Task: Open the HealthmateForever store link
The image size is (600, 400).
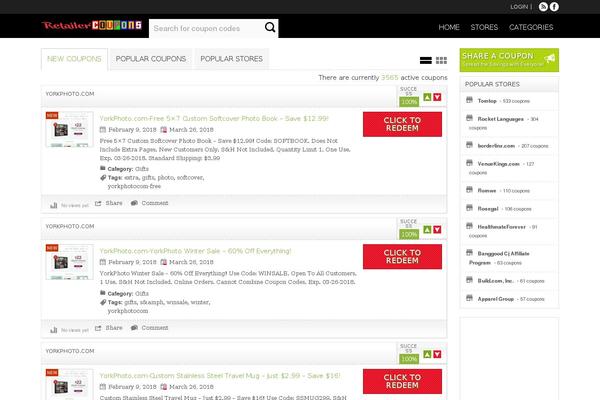Action: click(x=501, y=227)
